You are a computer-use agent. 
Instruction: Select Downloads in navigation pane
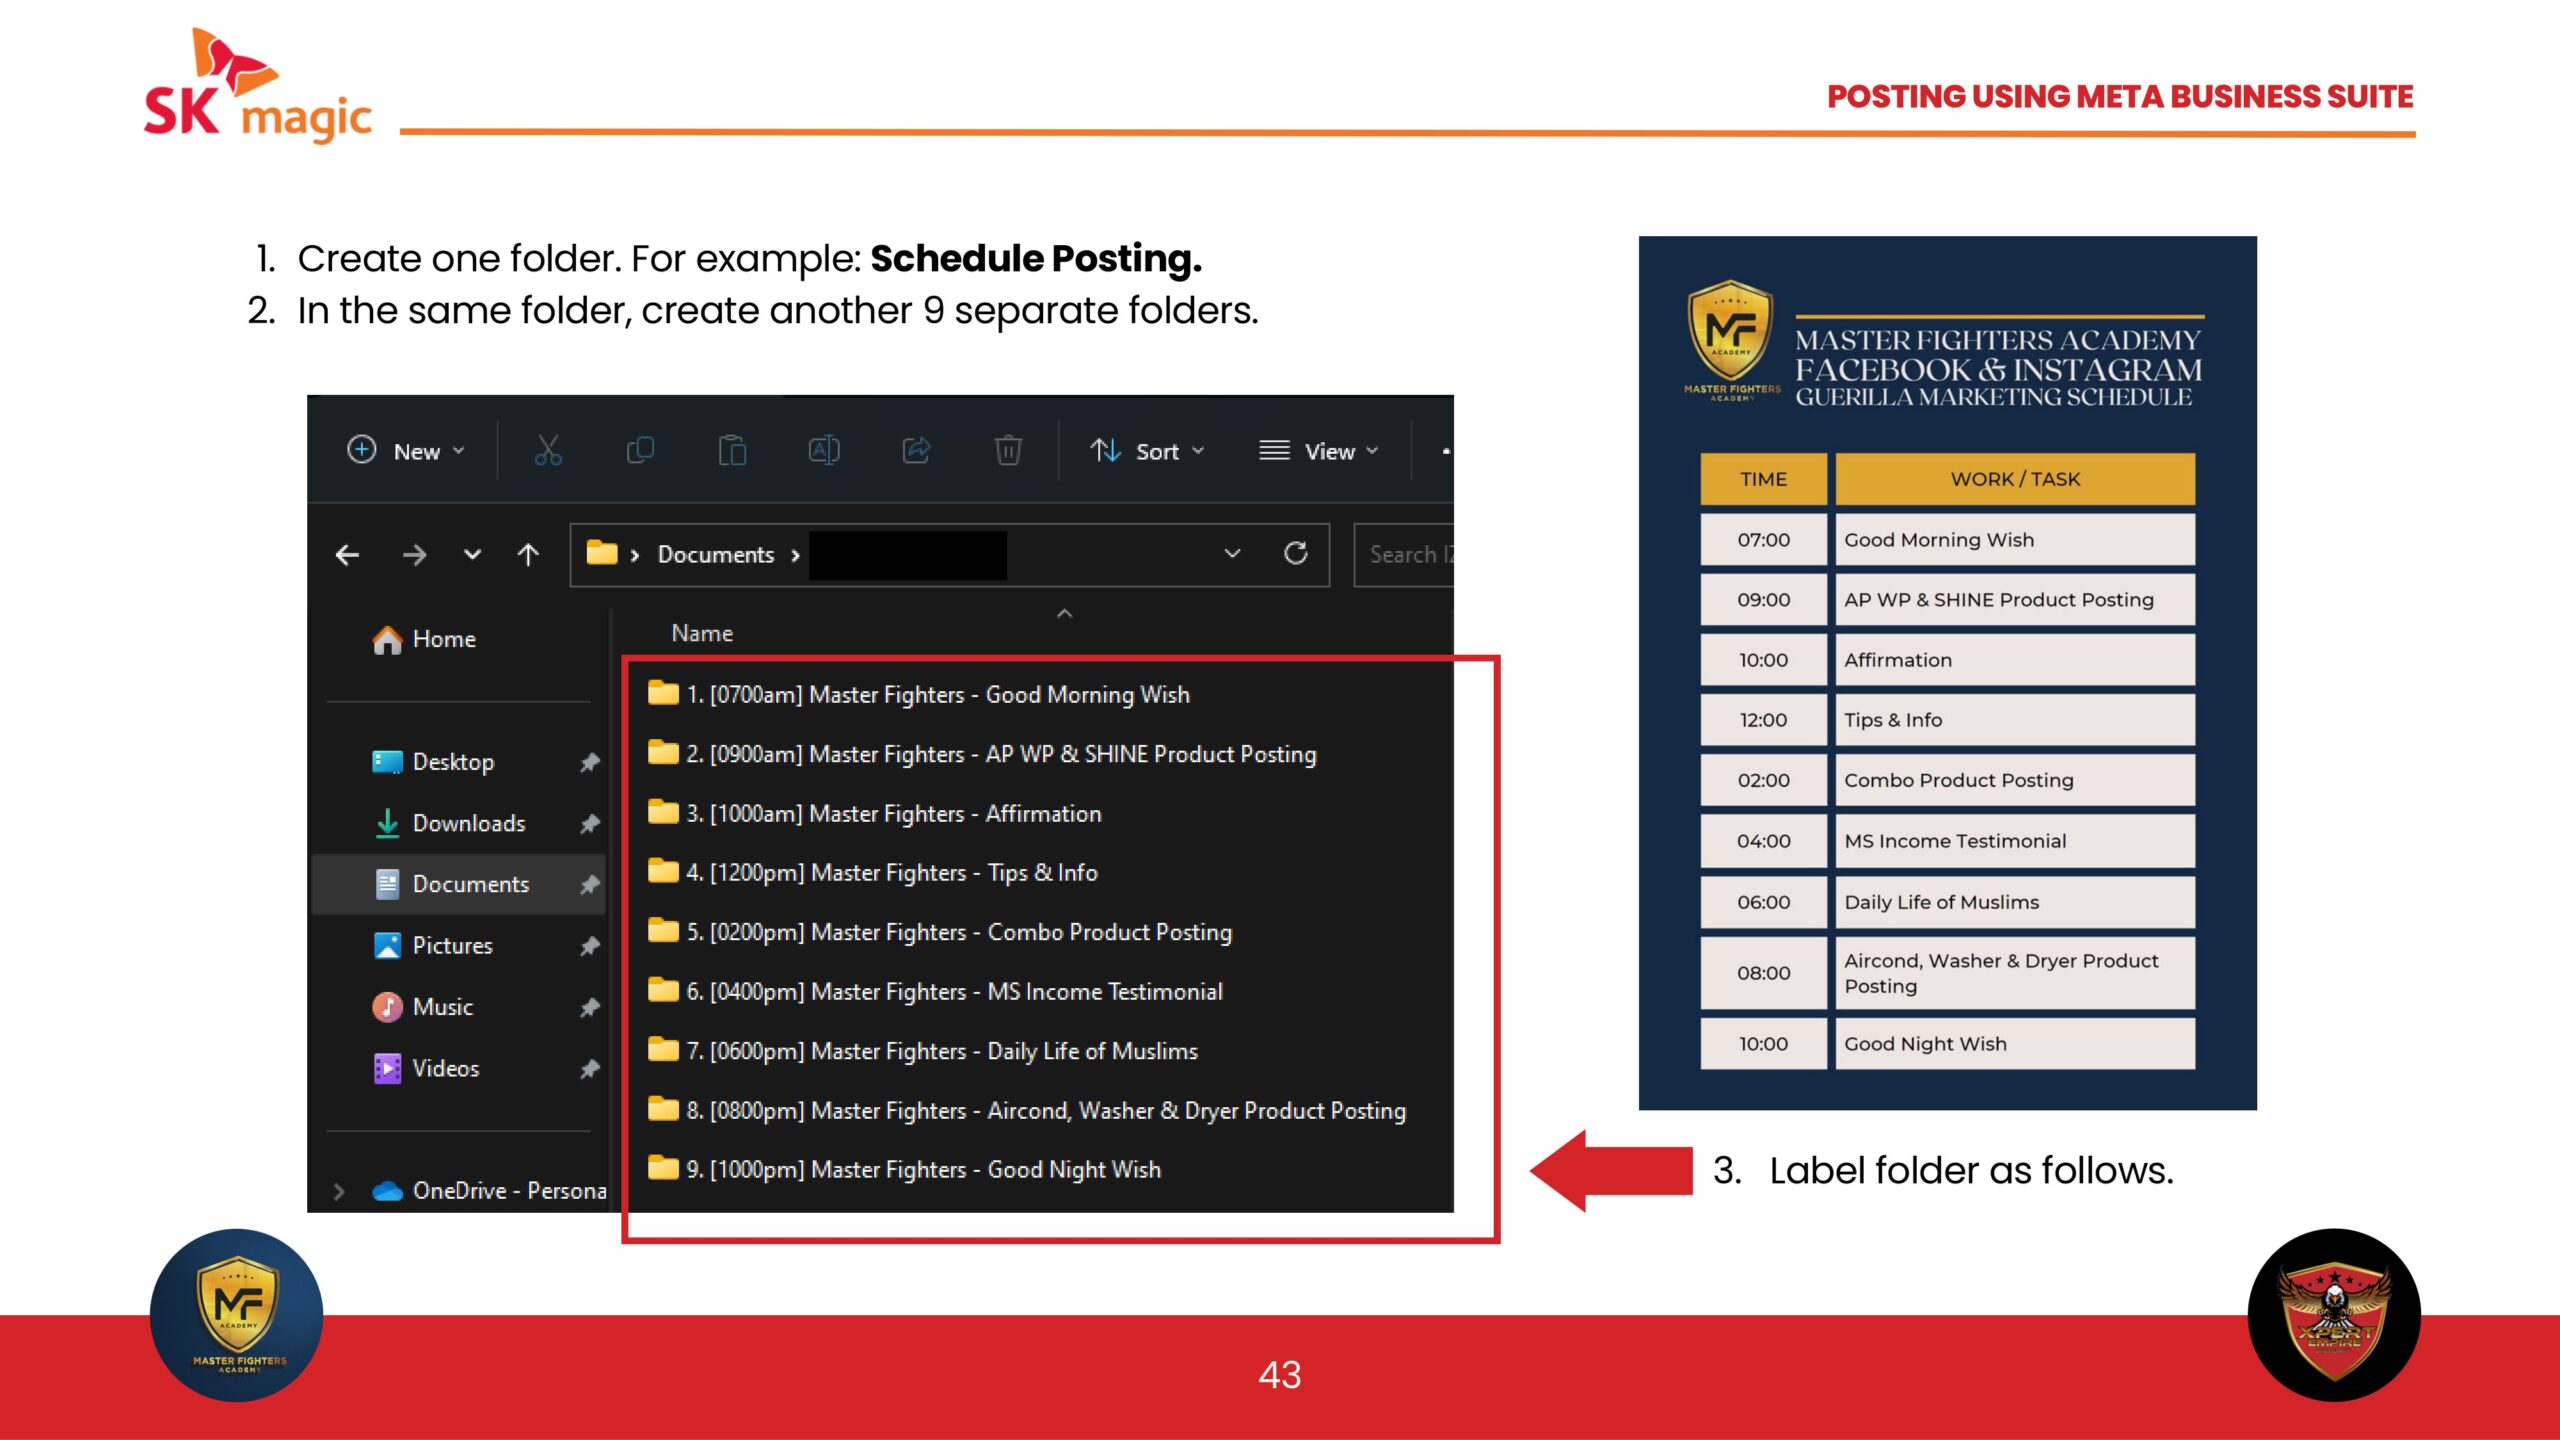coord(468,823)
